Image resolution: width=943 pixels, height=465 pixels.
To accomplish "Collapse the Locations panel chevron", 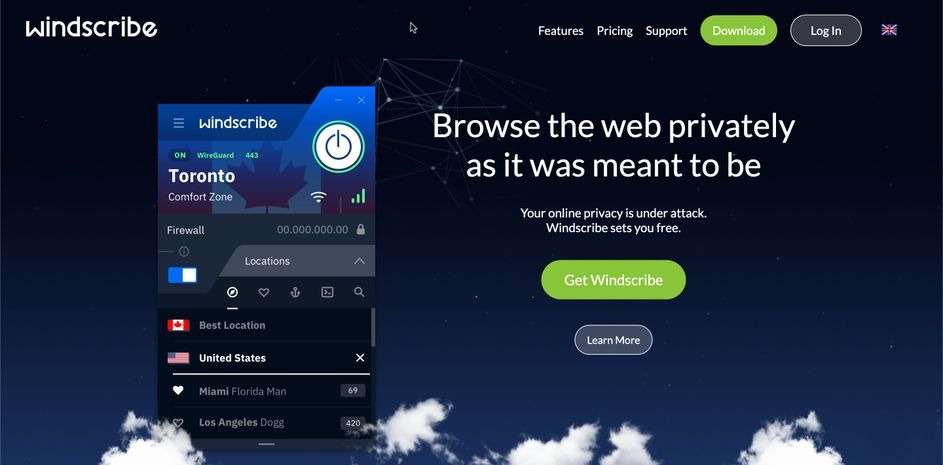I will point(359,261).
